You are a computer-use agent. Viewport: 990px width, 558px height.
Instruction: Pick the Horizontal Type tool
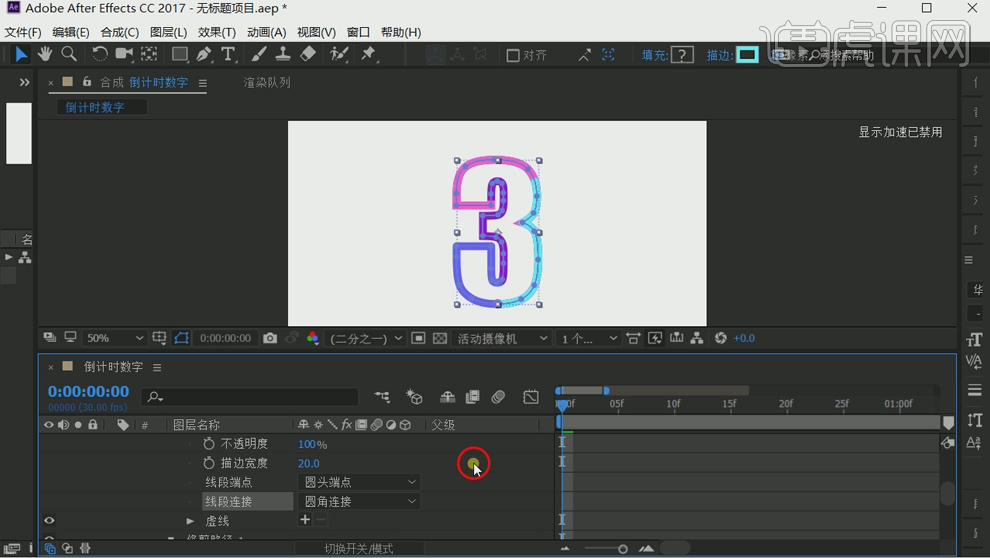coord(228,54)
